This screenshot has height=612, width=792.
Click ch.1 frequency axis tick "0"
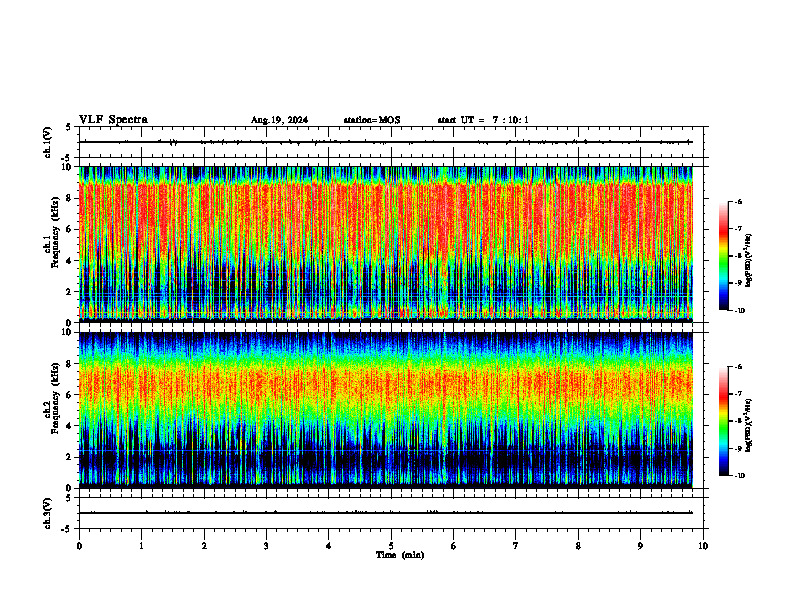(x=69, y=323)
